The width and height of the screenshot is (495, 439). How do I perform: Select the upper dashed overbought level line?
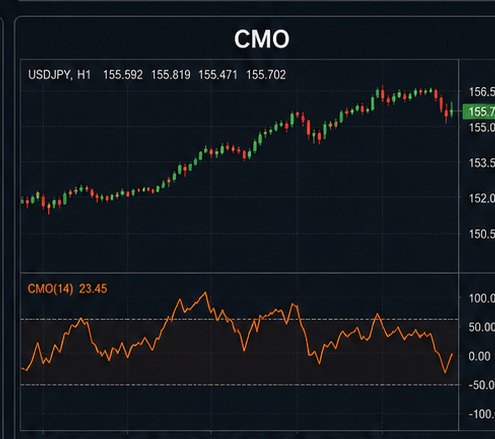tap(239, 319)
